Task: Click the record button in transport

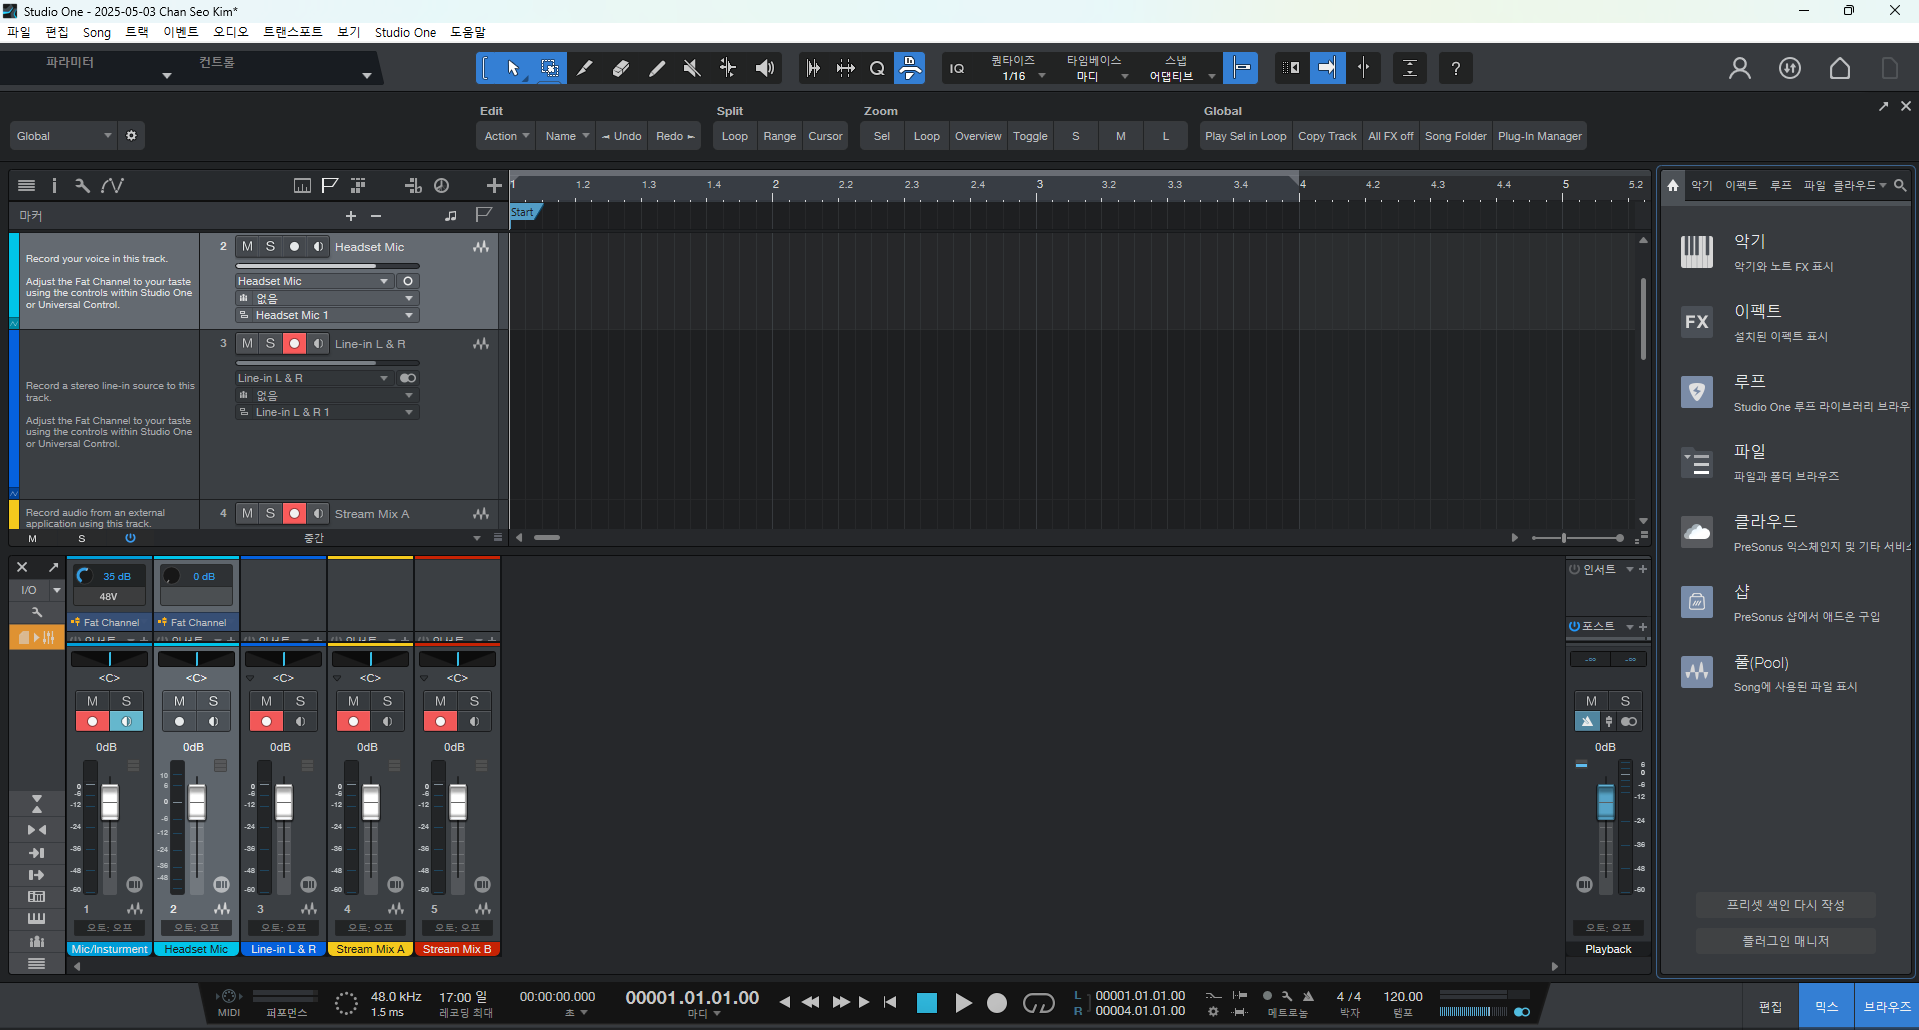Action: [997, 1003]
